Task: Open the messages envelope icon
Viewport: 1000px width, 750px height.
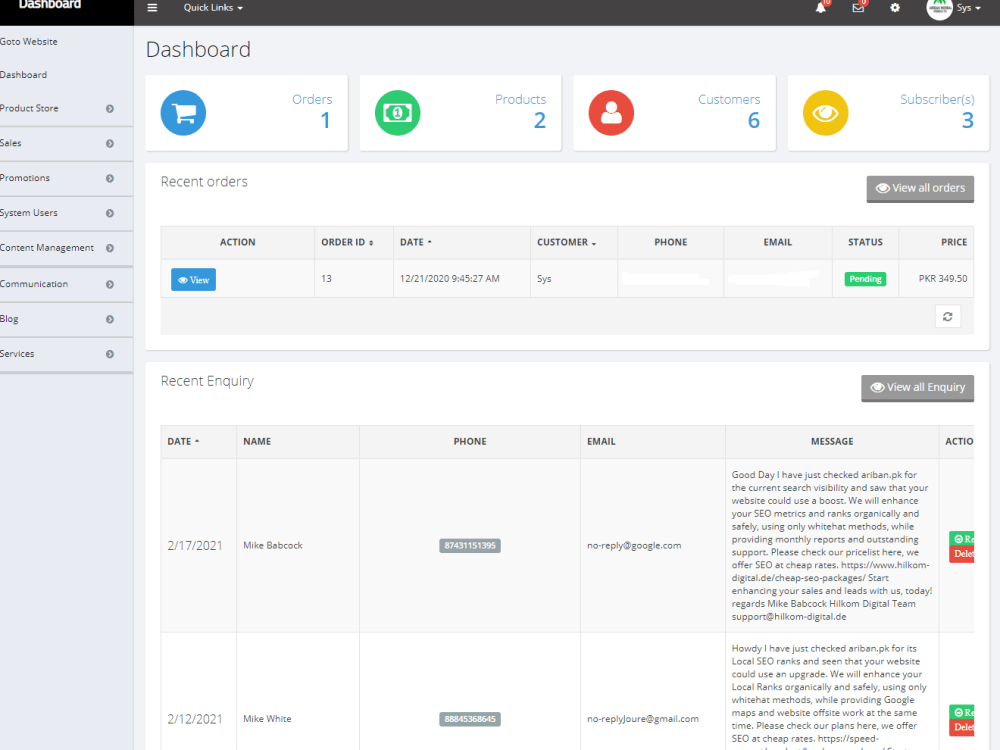Action: (857, 8)
